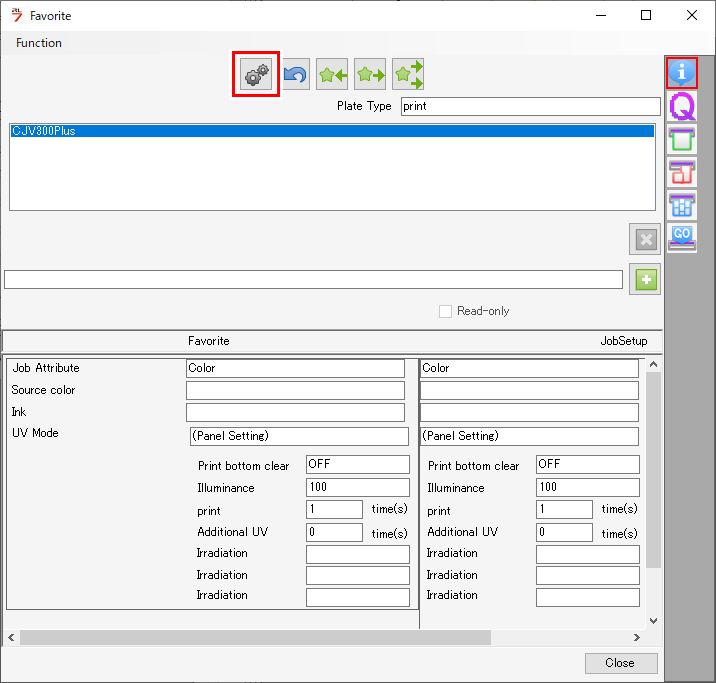
Task: Open the blue info icon in sidebar
Action: click(x=682, y=73)
